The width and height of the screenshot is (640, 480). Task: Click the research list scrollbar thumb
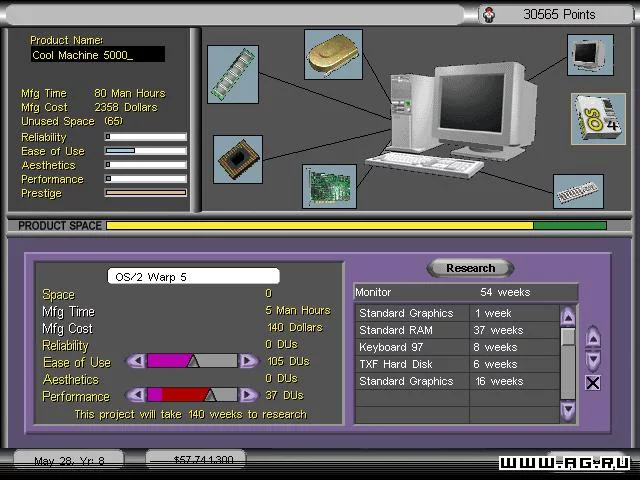(x=568, y=337)
